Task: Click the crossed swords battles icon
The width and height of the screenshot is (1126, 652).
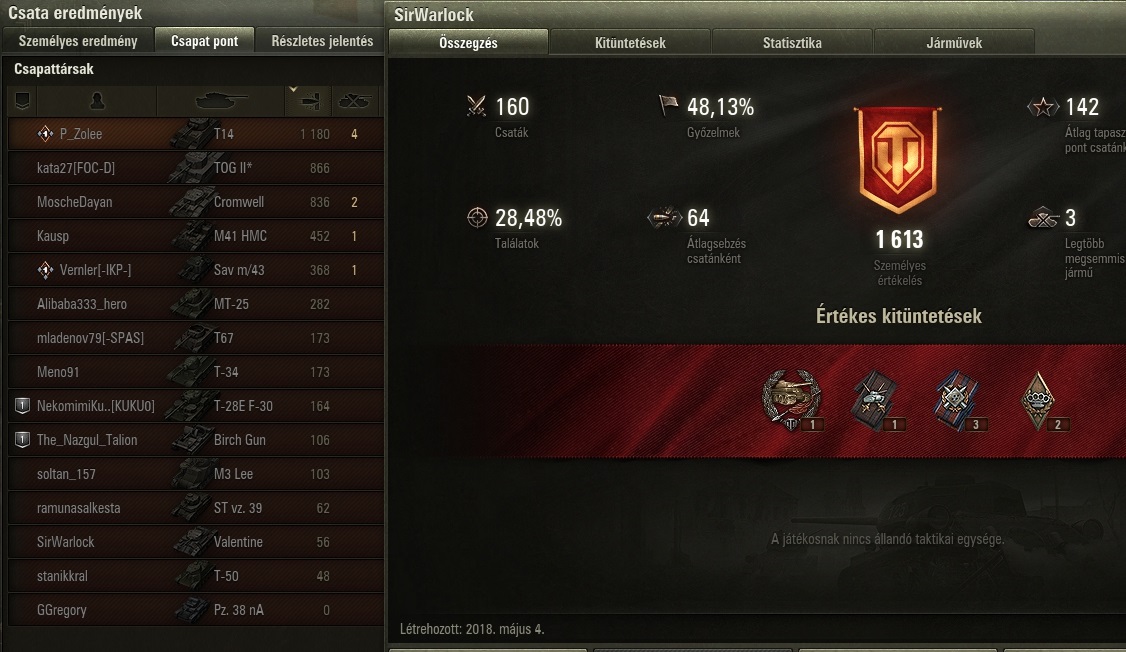Action: [476, 106]
